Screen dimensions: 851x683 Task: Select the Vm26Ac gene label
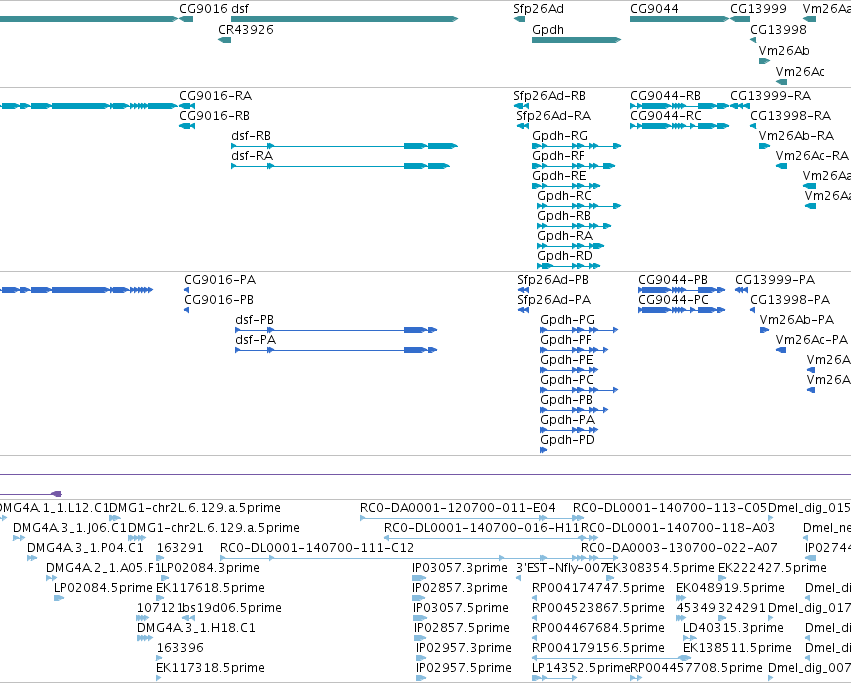(x=800, y=72)
